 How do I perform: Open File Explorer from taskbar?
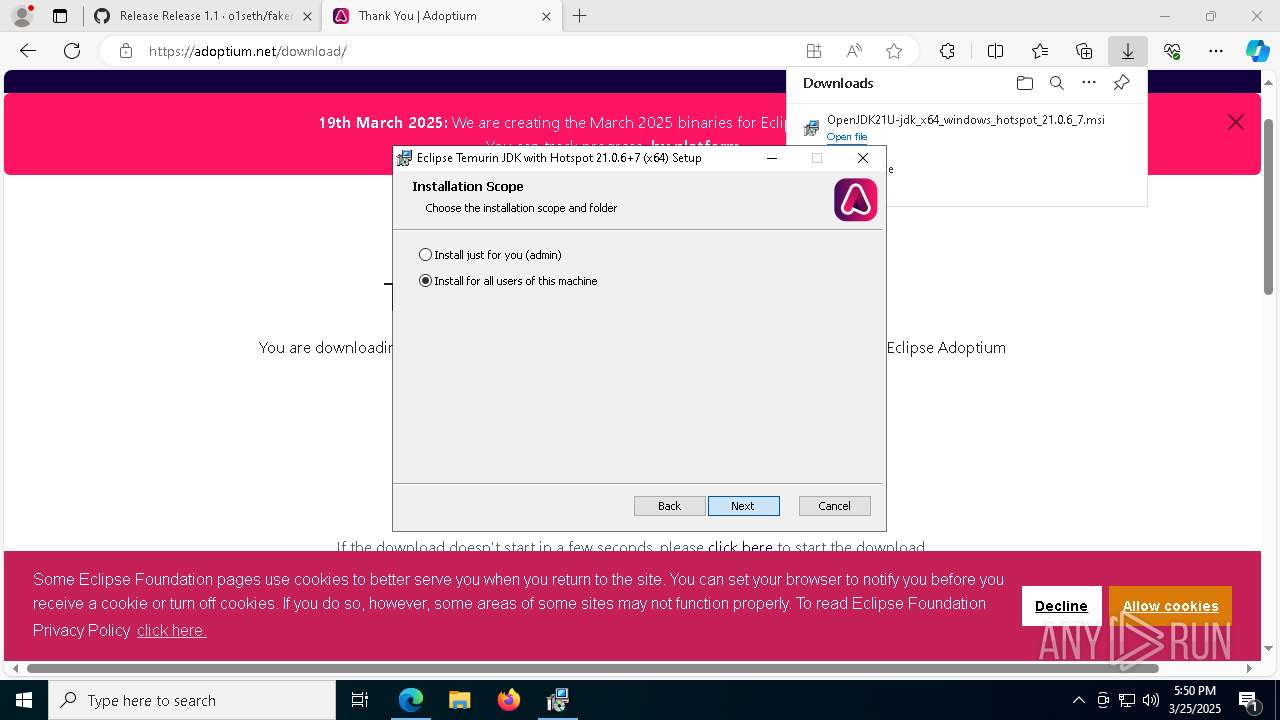[459, 700]
